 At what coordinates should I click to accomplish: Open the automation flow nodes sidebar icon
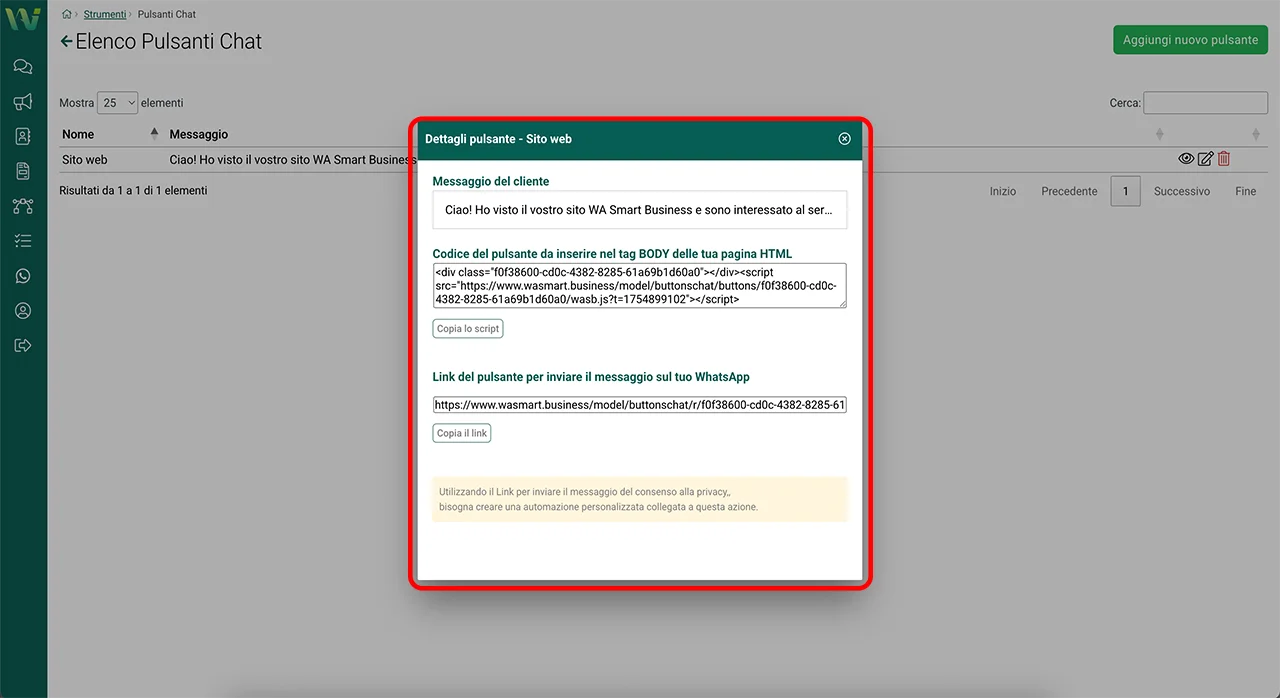pyautogui.click(x=22, y=206)
